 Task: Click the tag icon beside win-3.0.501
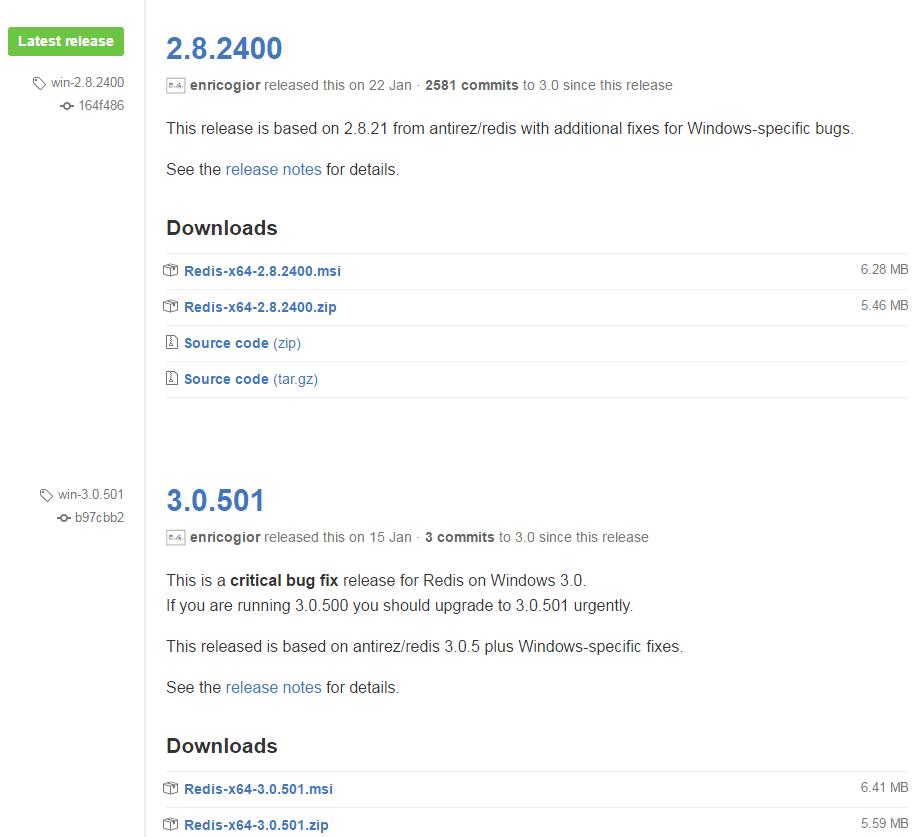coord(46,495)
